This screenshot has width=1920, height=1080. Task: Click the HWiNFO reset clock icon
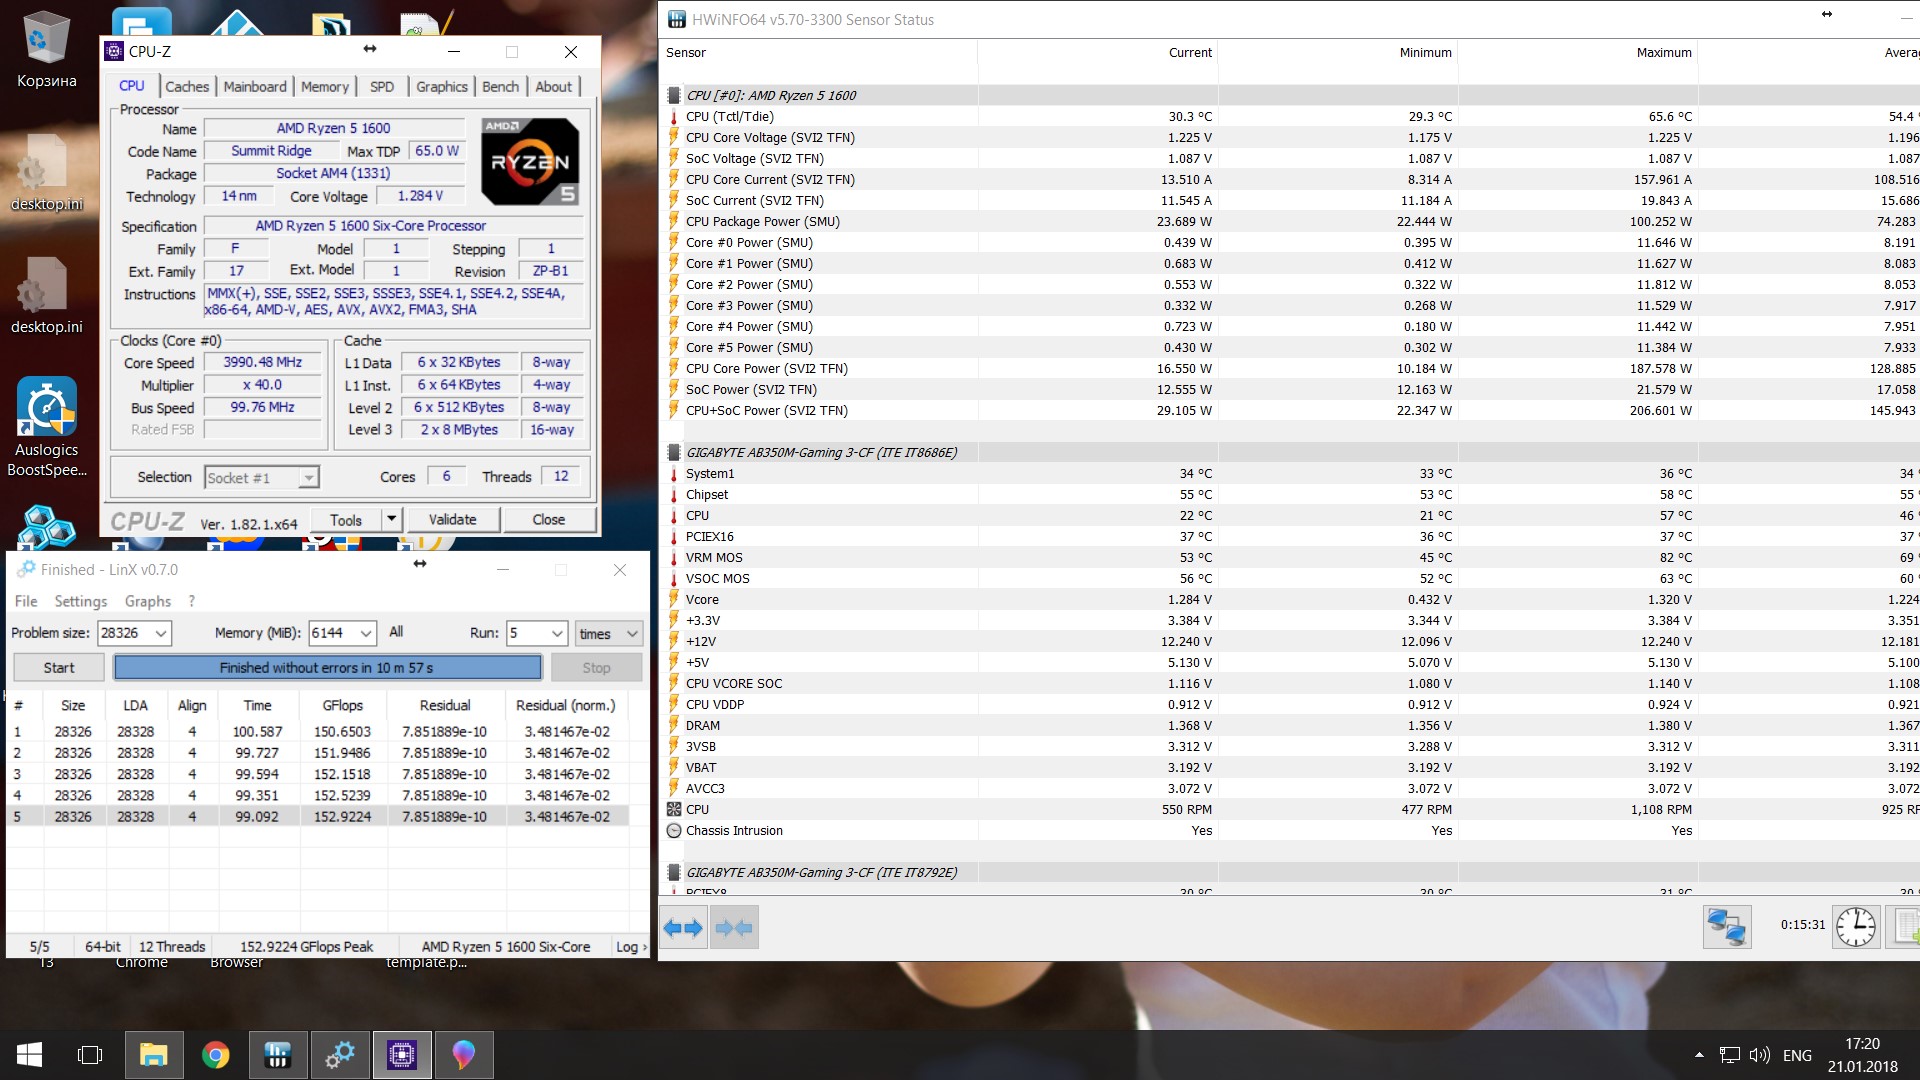[x=1856, y=927]
